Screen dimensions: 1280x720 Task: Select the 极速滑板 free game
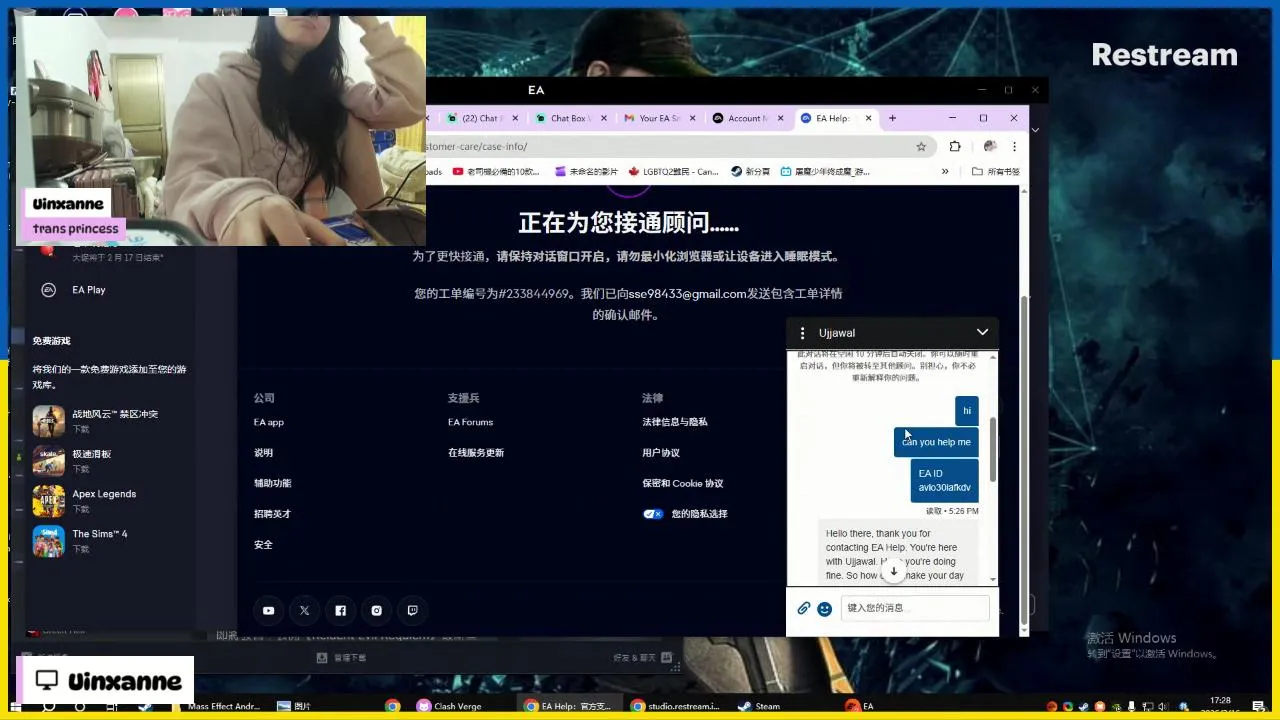coord(112,461)
